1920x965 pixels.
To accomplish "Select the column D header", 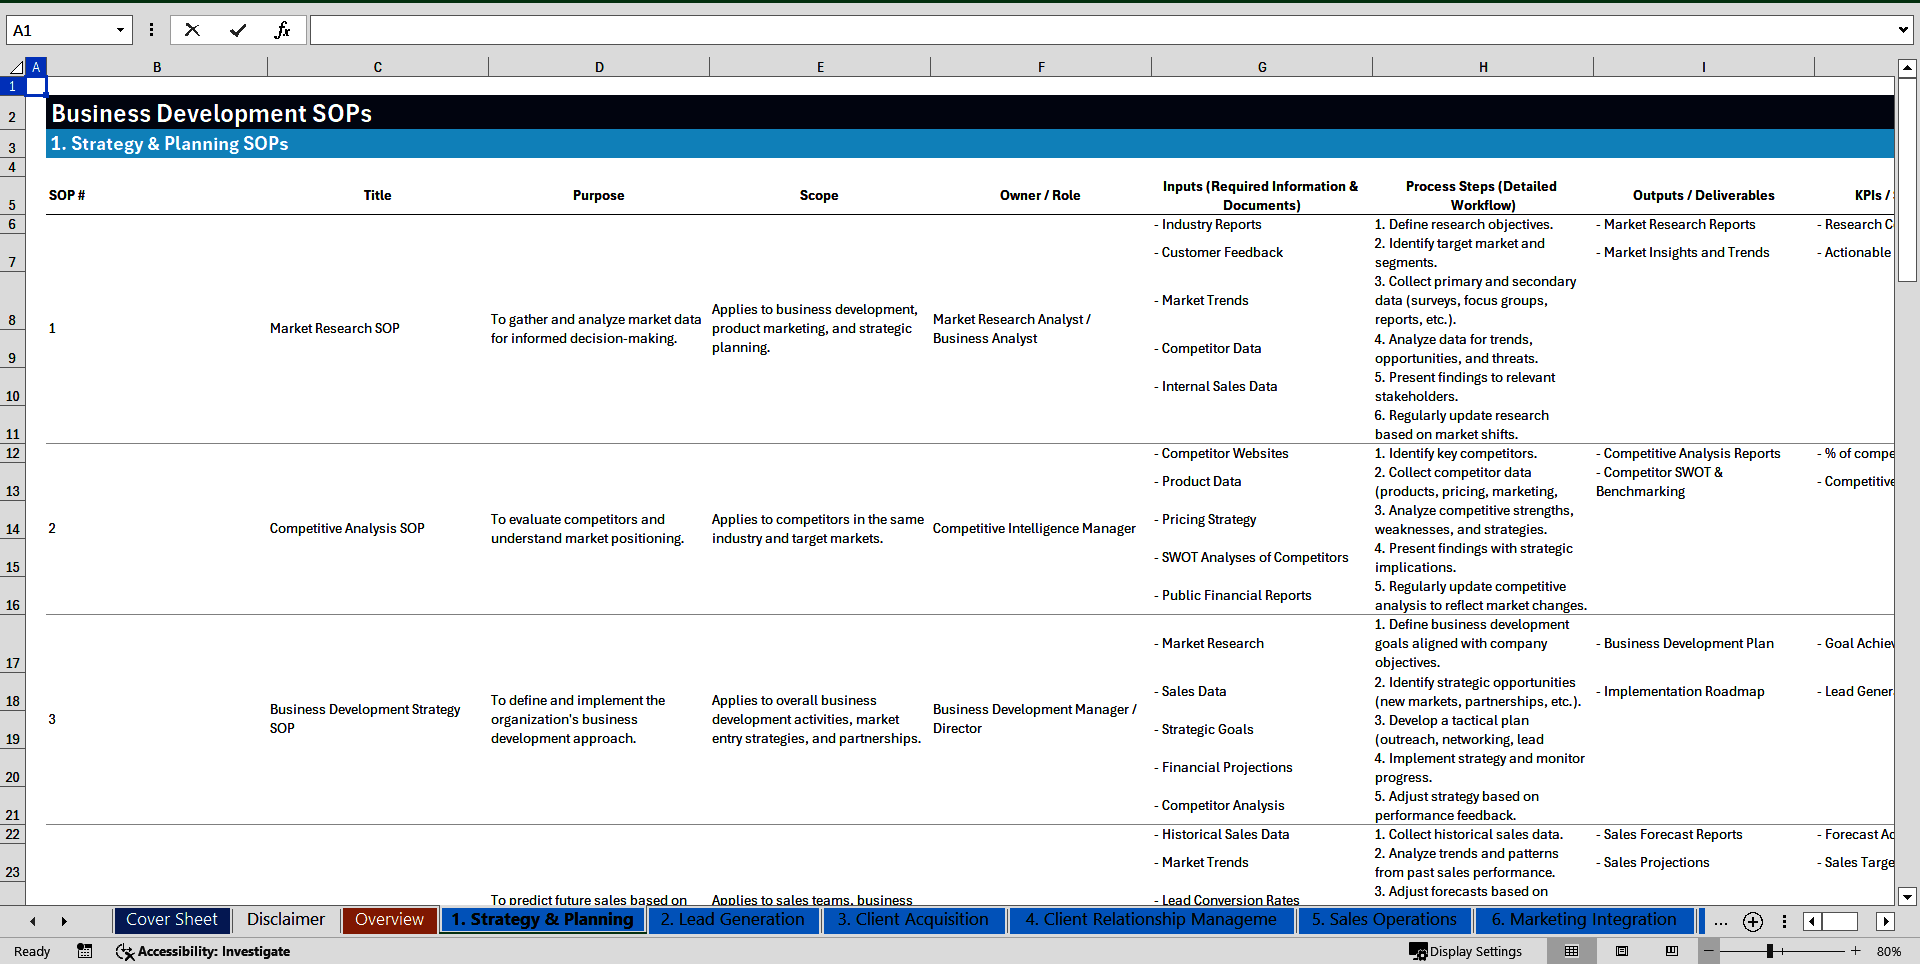I will click(599, 67).
